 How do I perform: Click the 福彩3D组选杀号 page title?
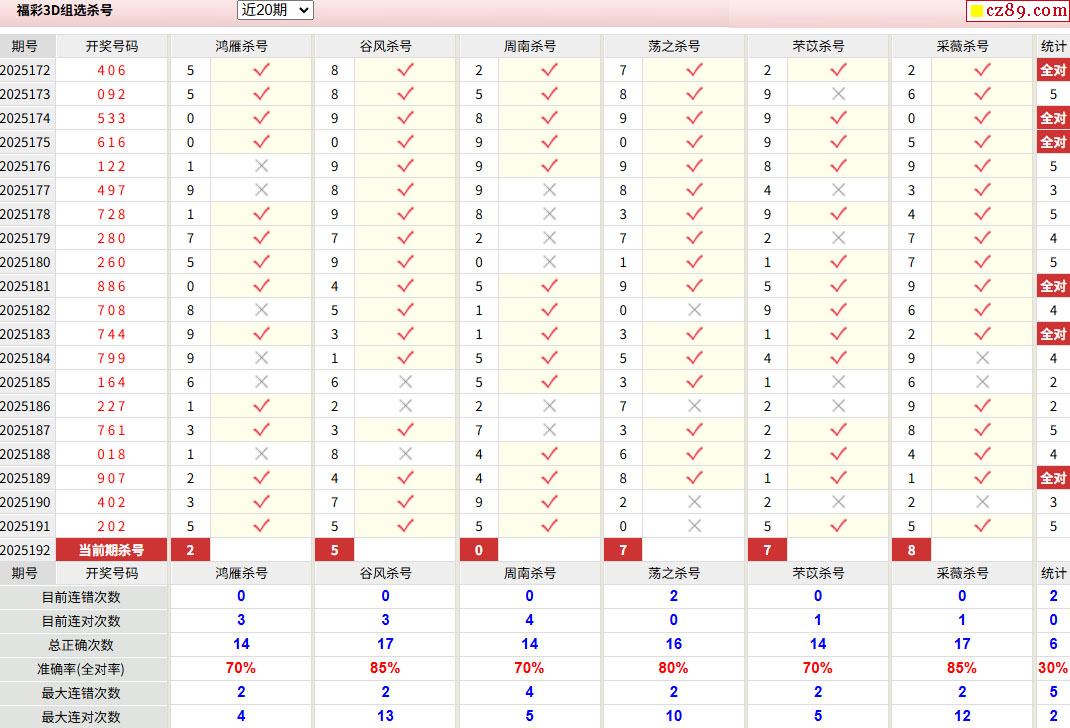tap(64, 10)
